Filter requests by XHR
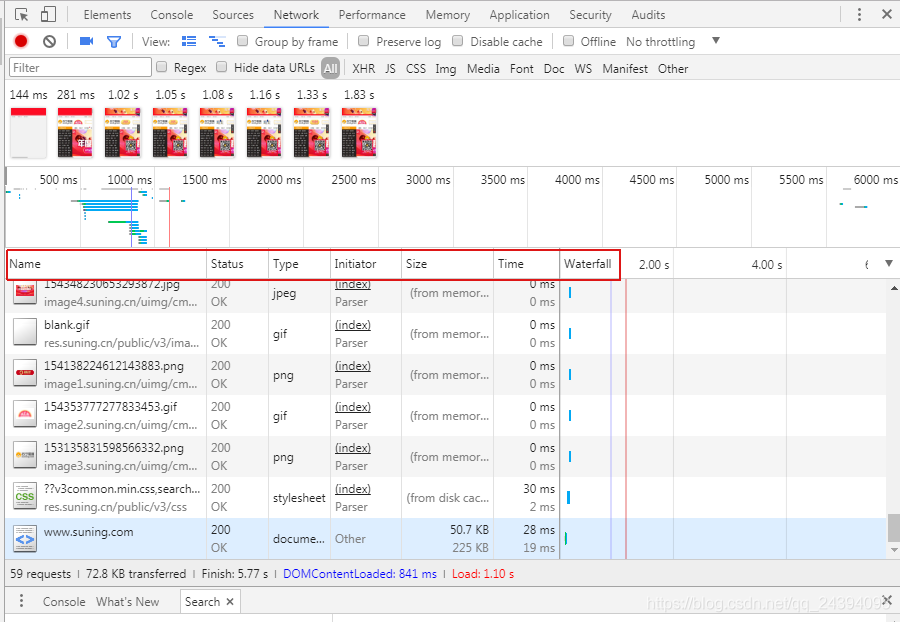This screenshot has height=622, width=900. point(363,68)
